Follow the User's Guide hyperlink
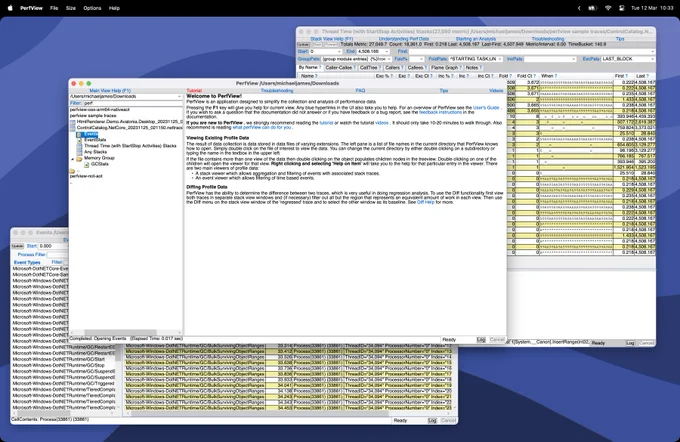Image resolution: width=680 pixels, height=442 pixels. 486,108
